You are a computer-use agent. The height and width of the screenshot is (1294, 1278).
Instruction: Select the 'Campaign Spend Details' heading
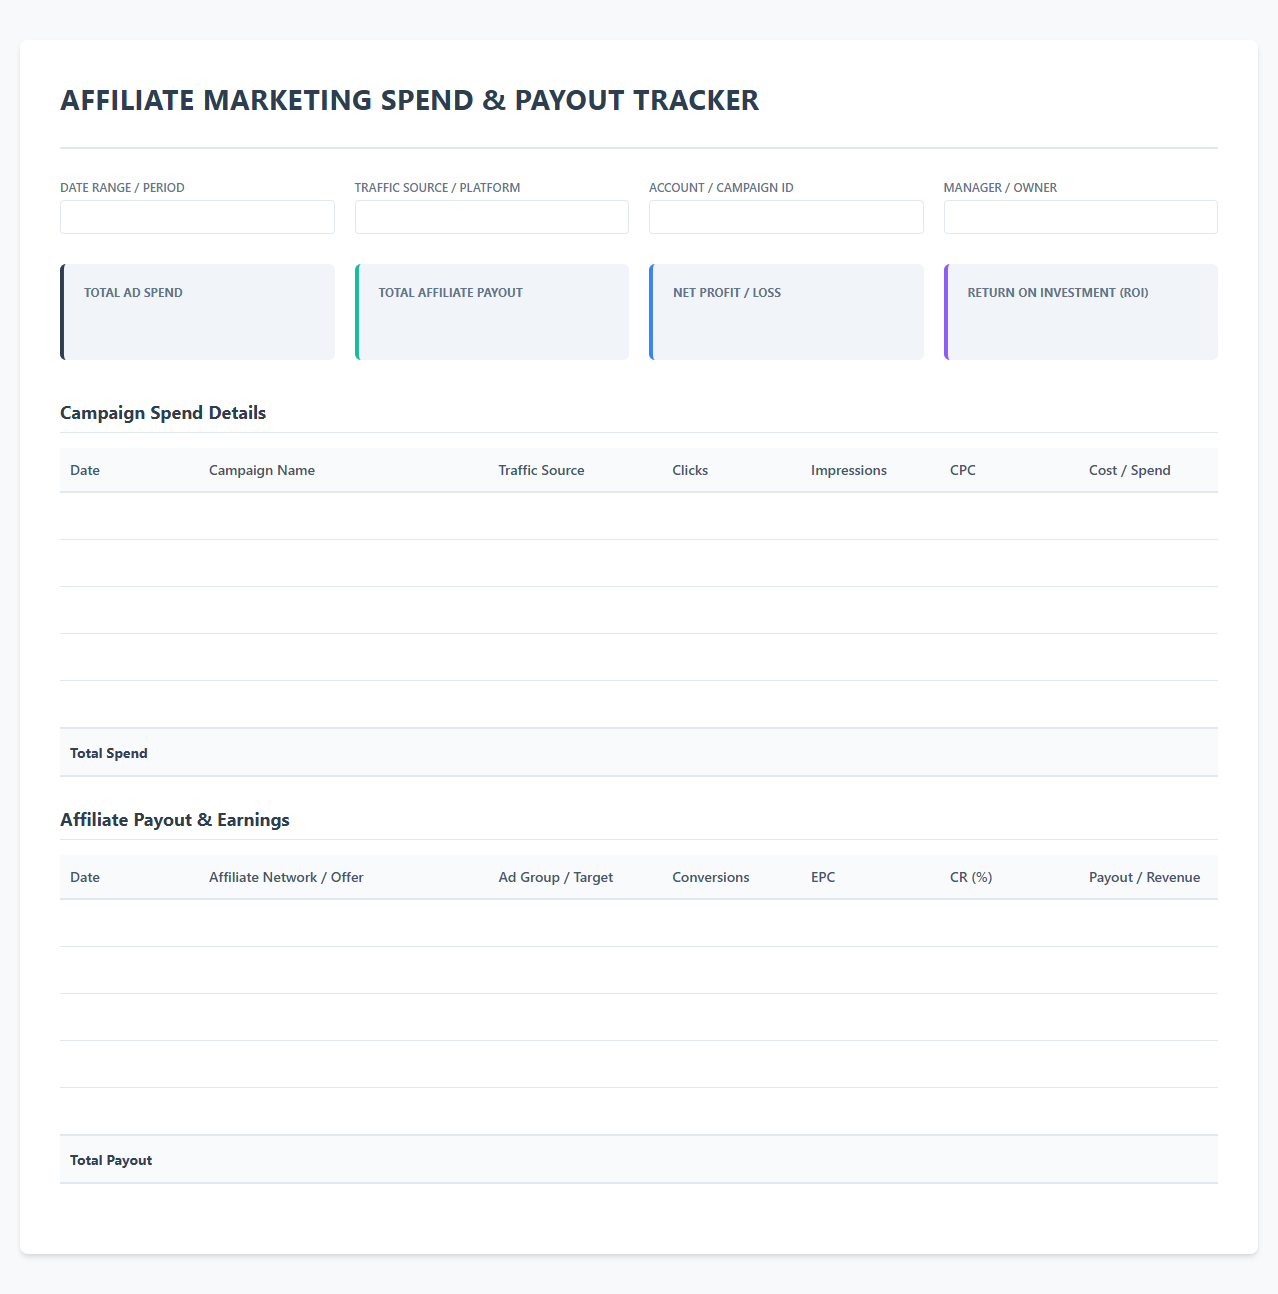pos(163,413)
